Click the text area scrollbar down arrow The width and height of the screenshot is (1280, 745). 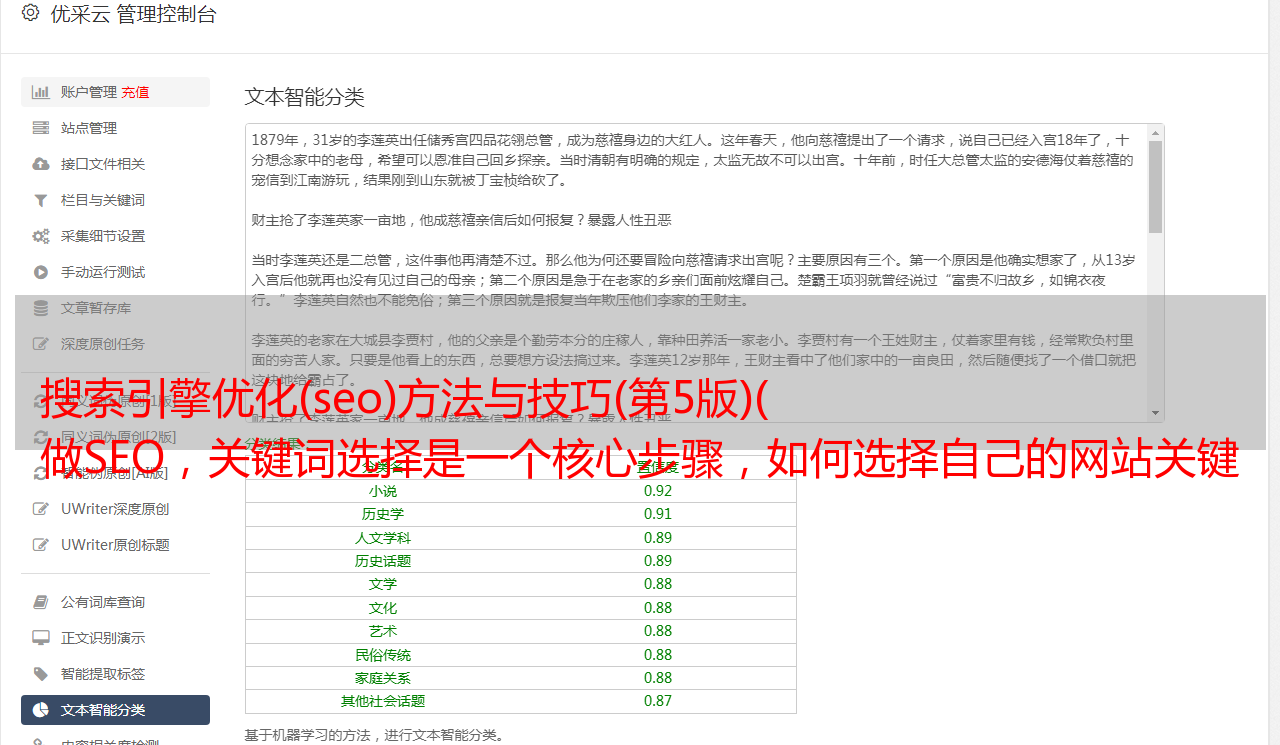point(1156,413)
